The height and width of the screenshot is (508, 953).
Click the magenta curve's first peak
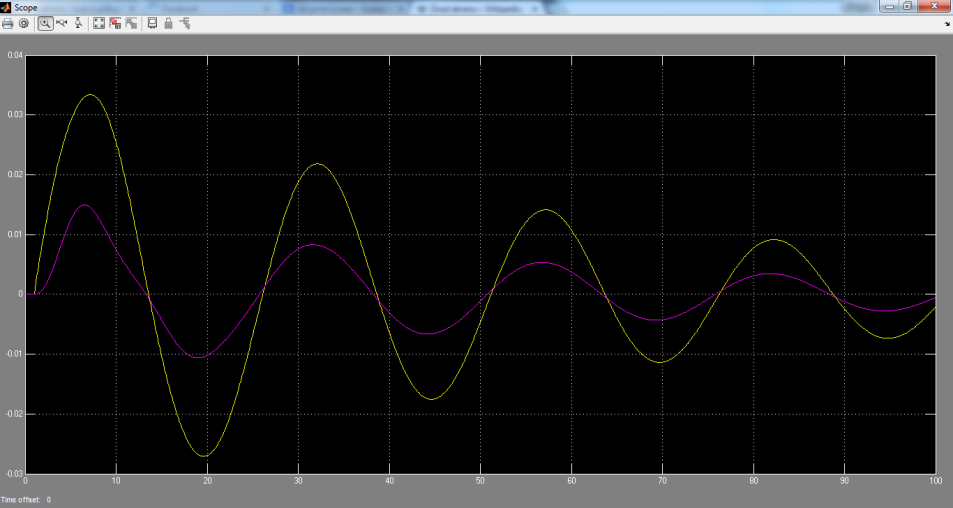click(x=84, y=205)
